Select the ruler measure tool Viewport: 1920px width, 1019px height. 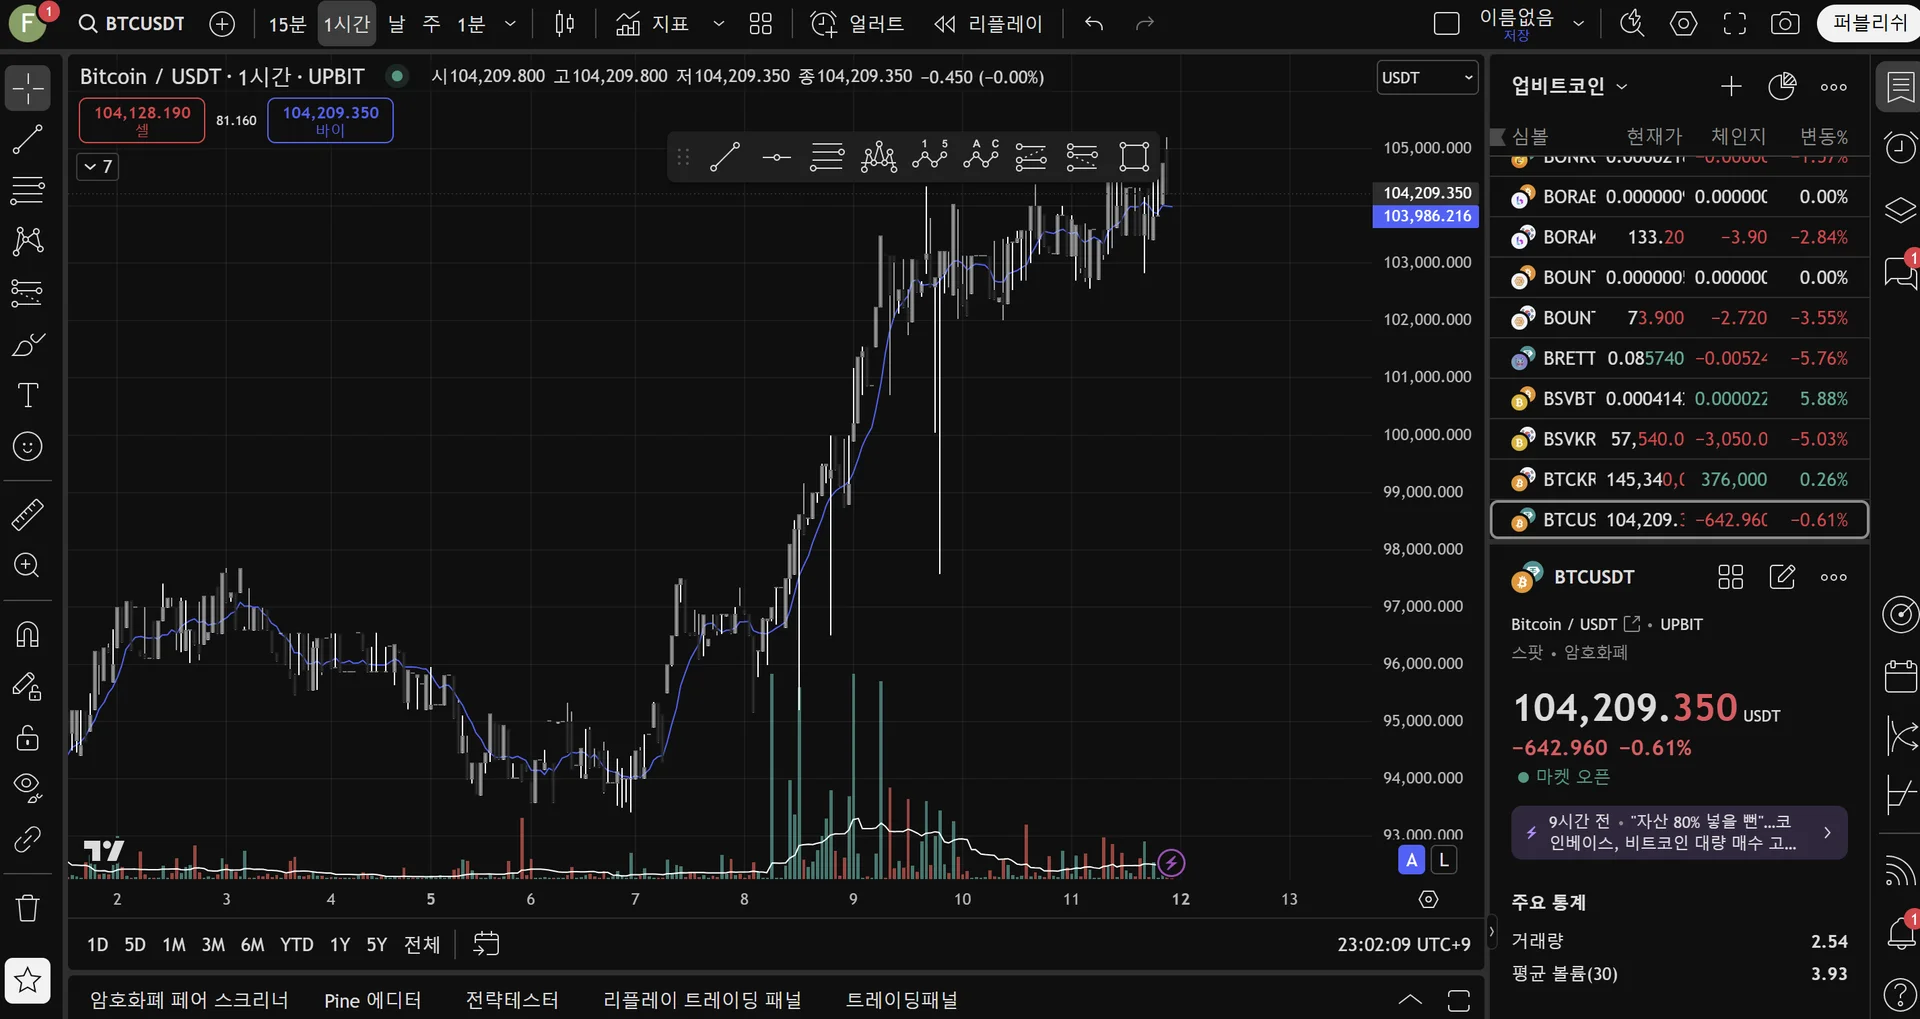28,515
